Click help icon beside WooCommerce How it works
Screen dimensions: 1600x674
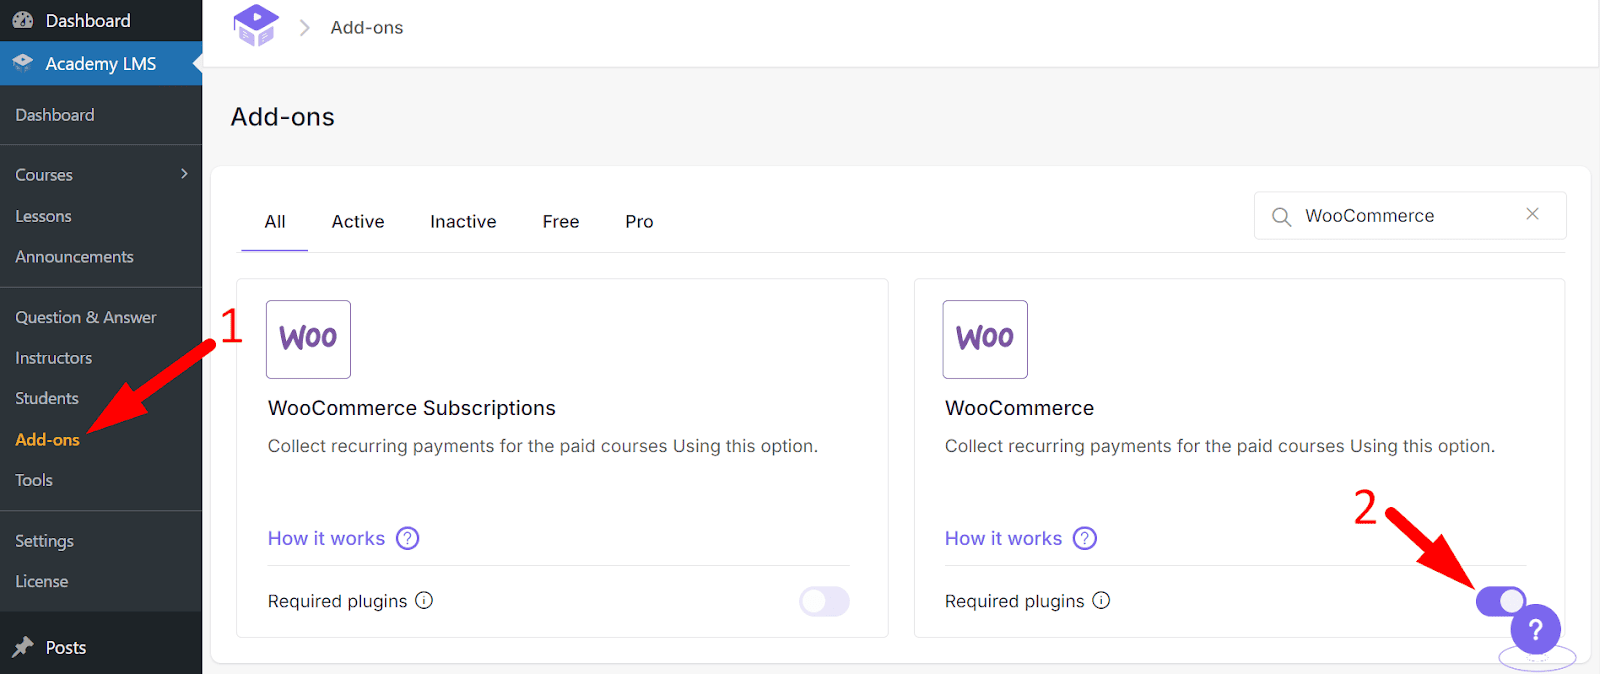[1085, 538]
